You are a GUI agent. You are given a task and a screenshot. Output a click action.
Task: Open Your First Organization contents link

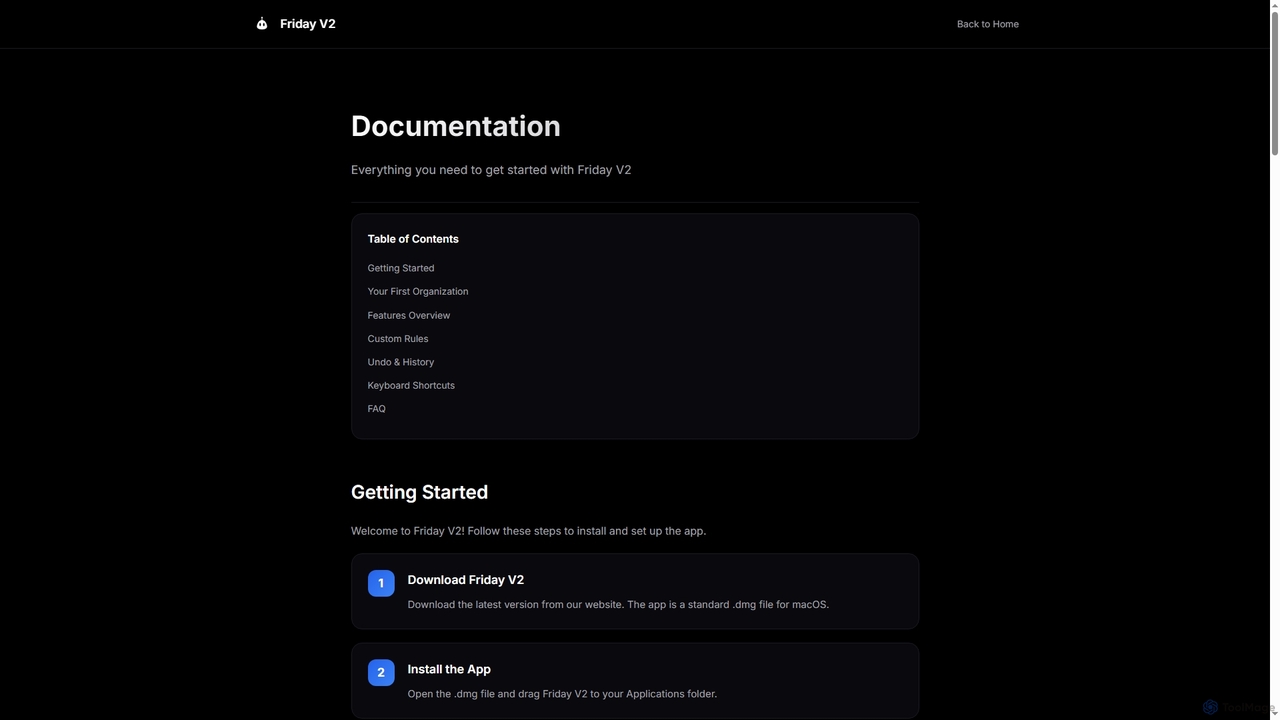pos(417,291)
